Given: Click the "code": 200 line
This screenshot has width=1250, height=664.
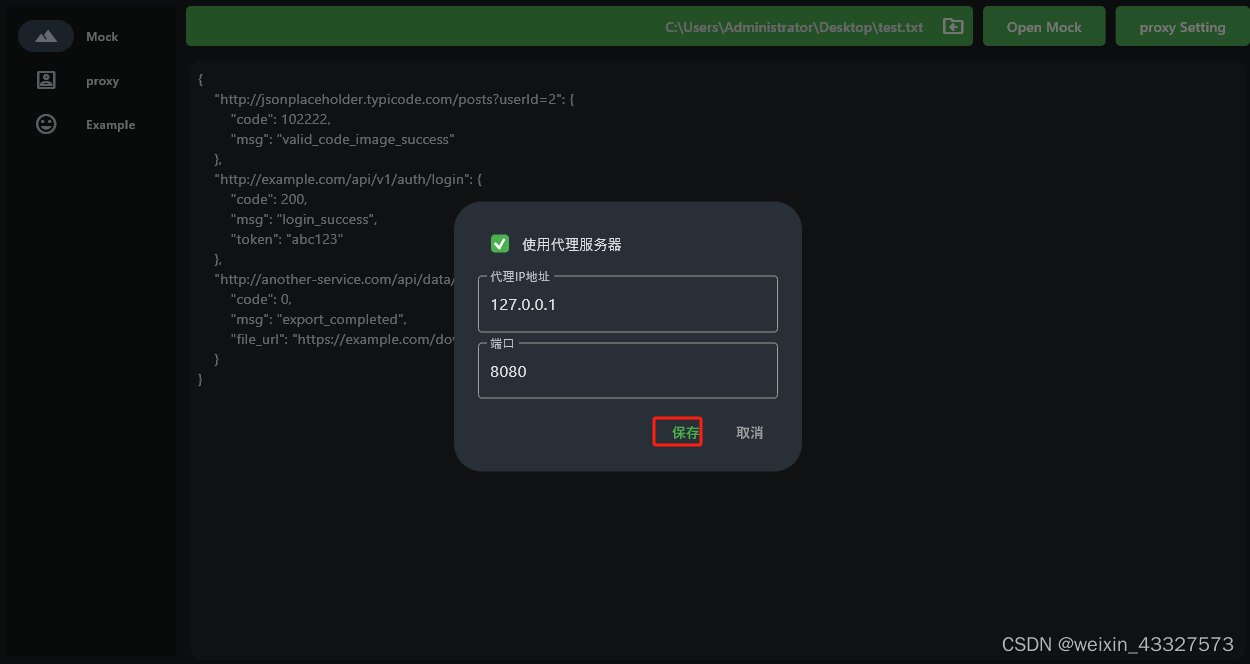Looking at the screenshot, I should tap(269, 199).
